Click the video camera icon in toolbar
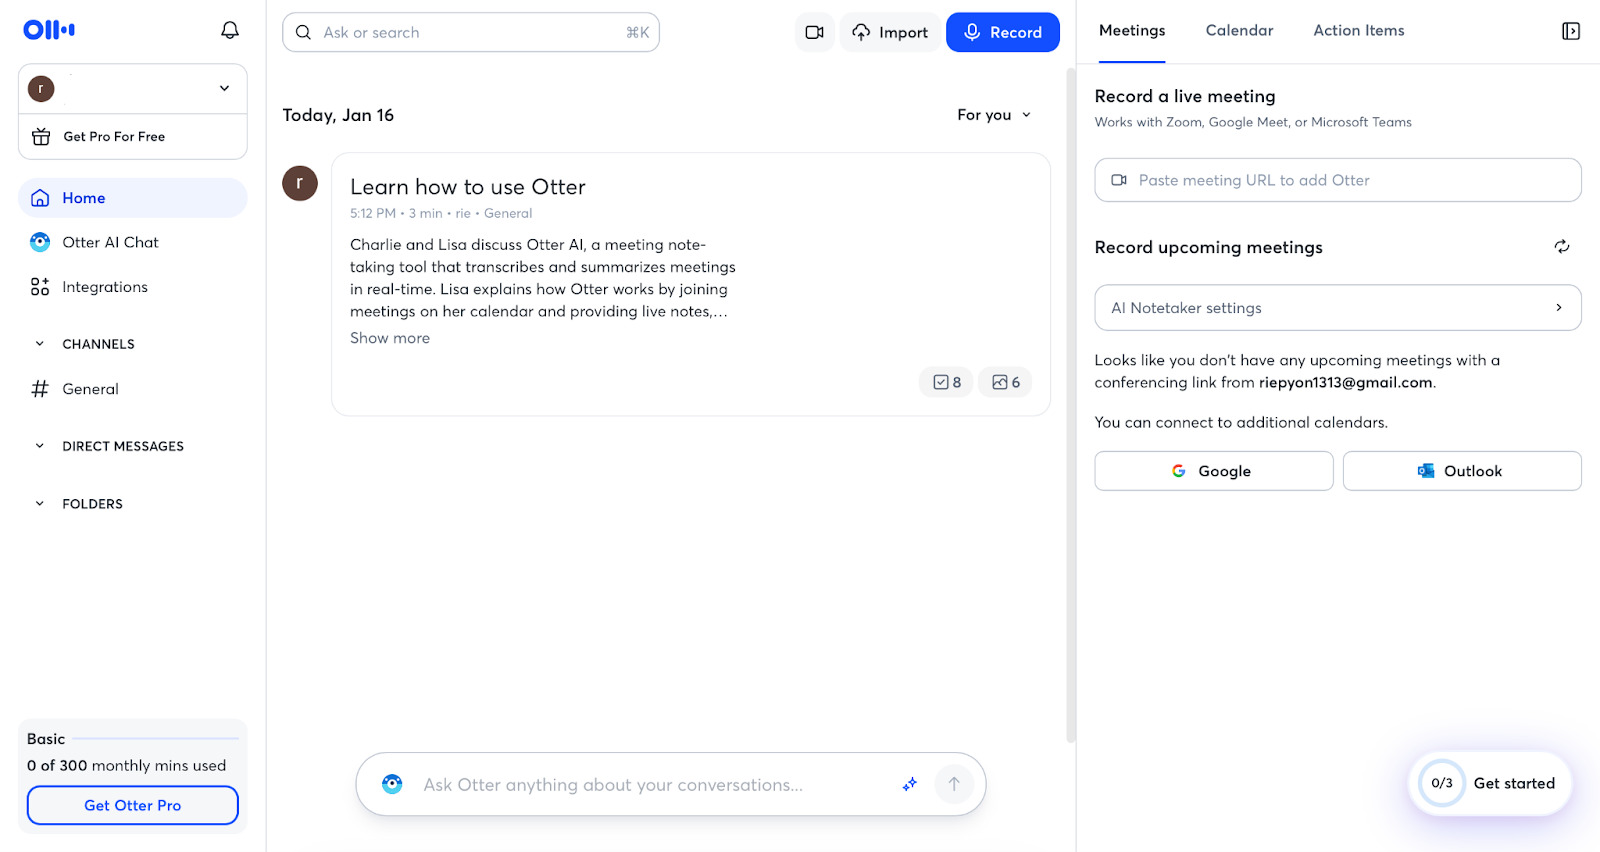Viewport: 1600px width, 852px height. point(814,33)
